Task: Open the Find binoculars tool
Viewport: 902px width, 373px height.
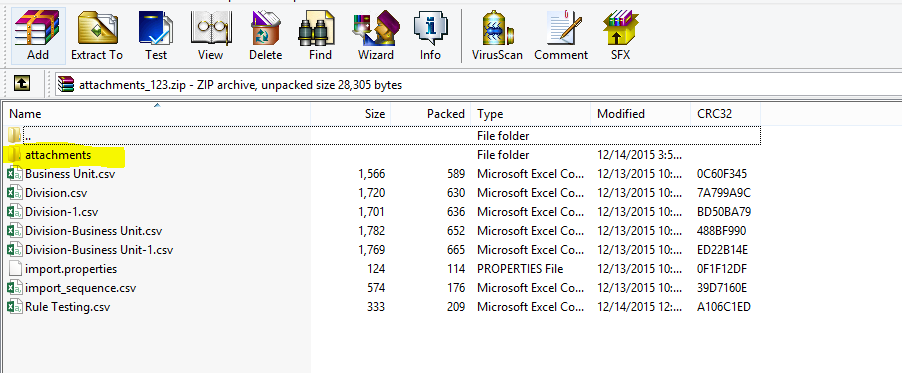Action: (320, 36)
